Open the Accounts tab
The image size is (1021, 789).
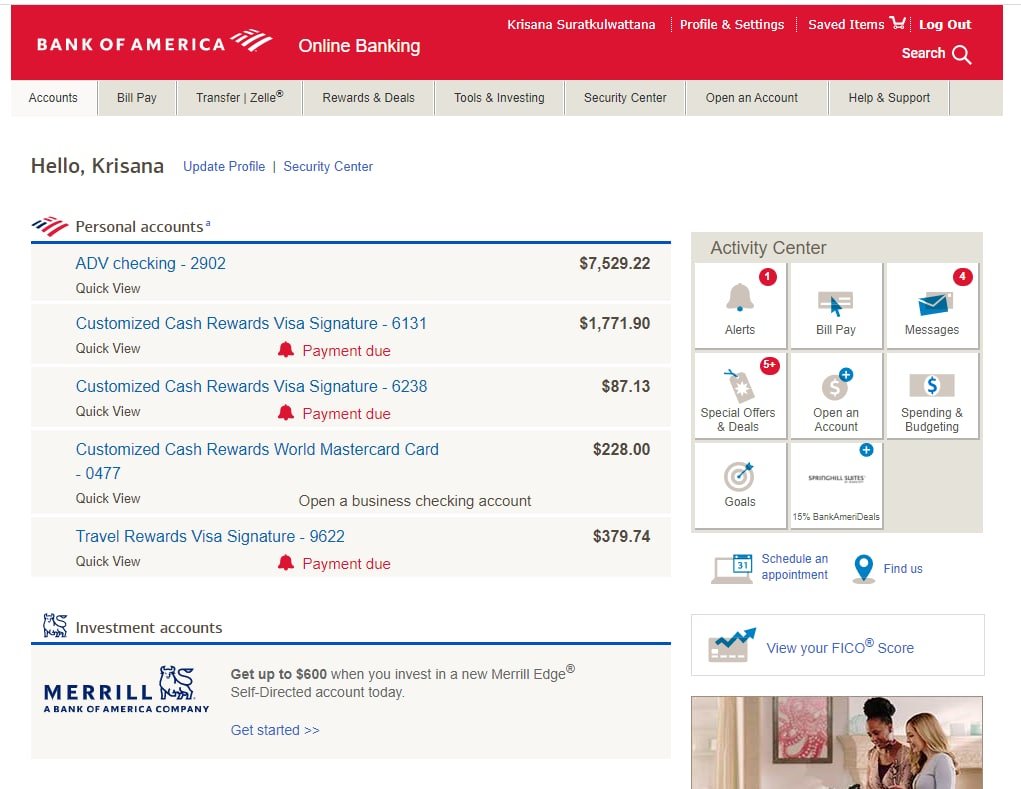click(53, 98)
